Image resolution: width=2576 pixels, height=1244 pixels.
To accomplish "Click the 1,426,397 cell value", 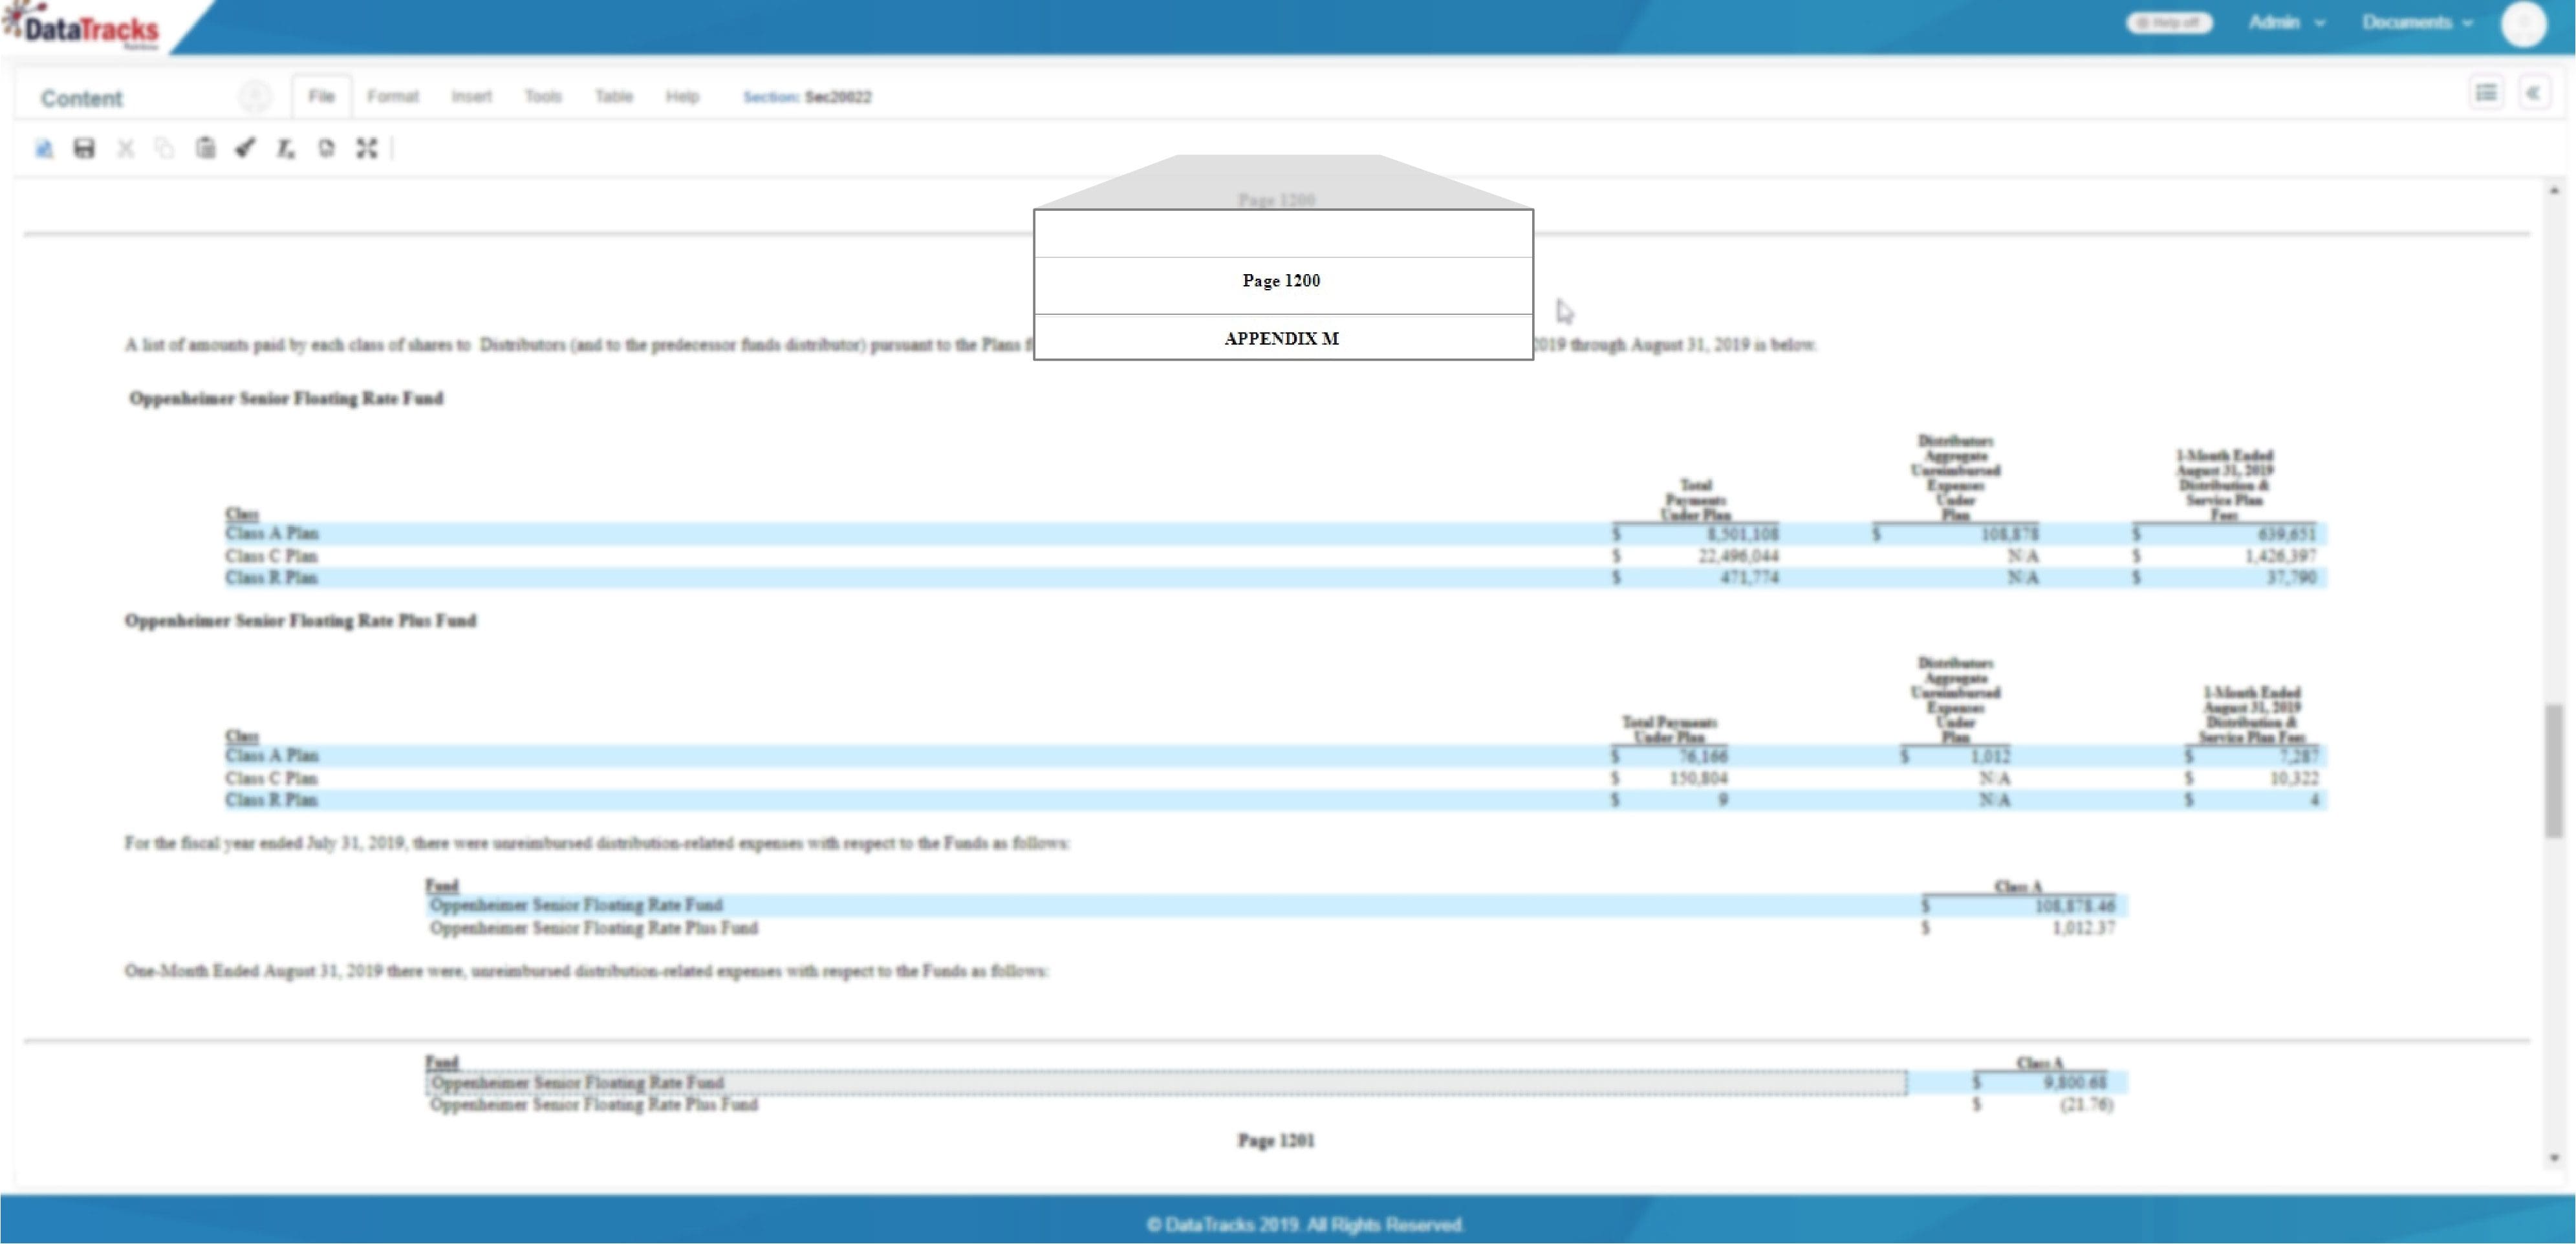I will (x=2280, y=555).
